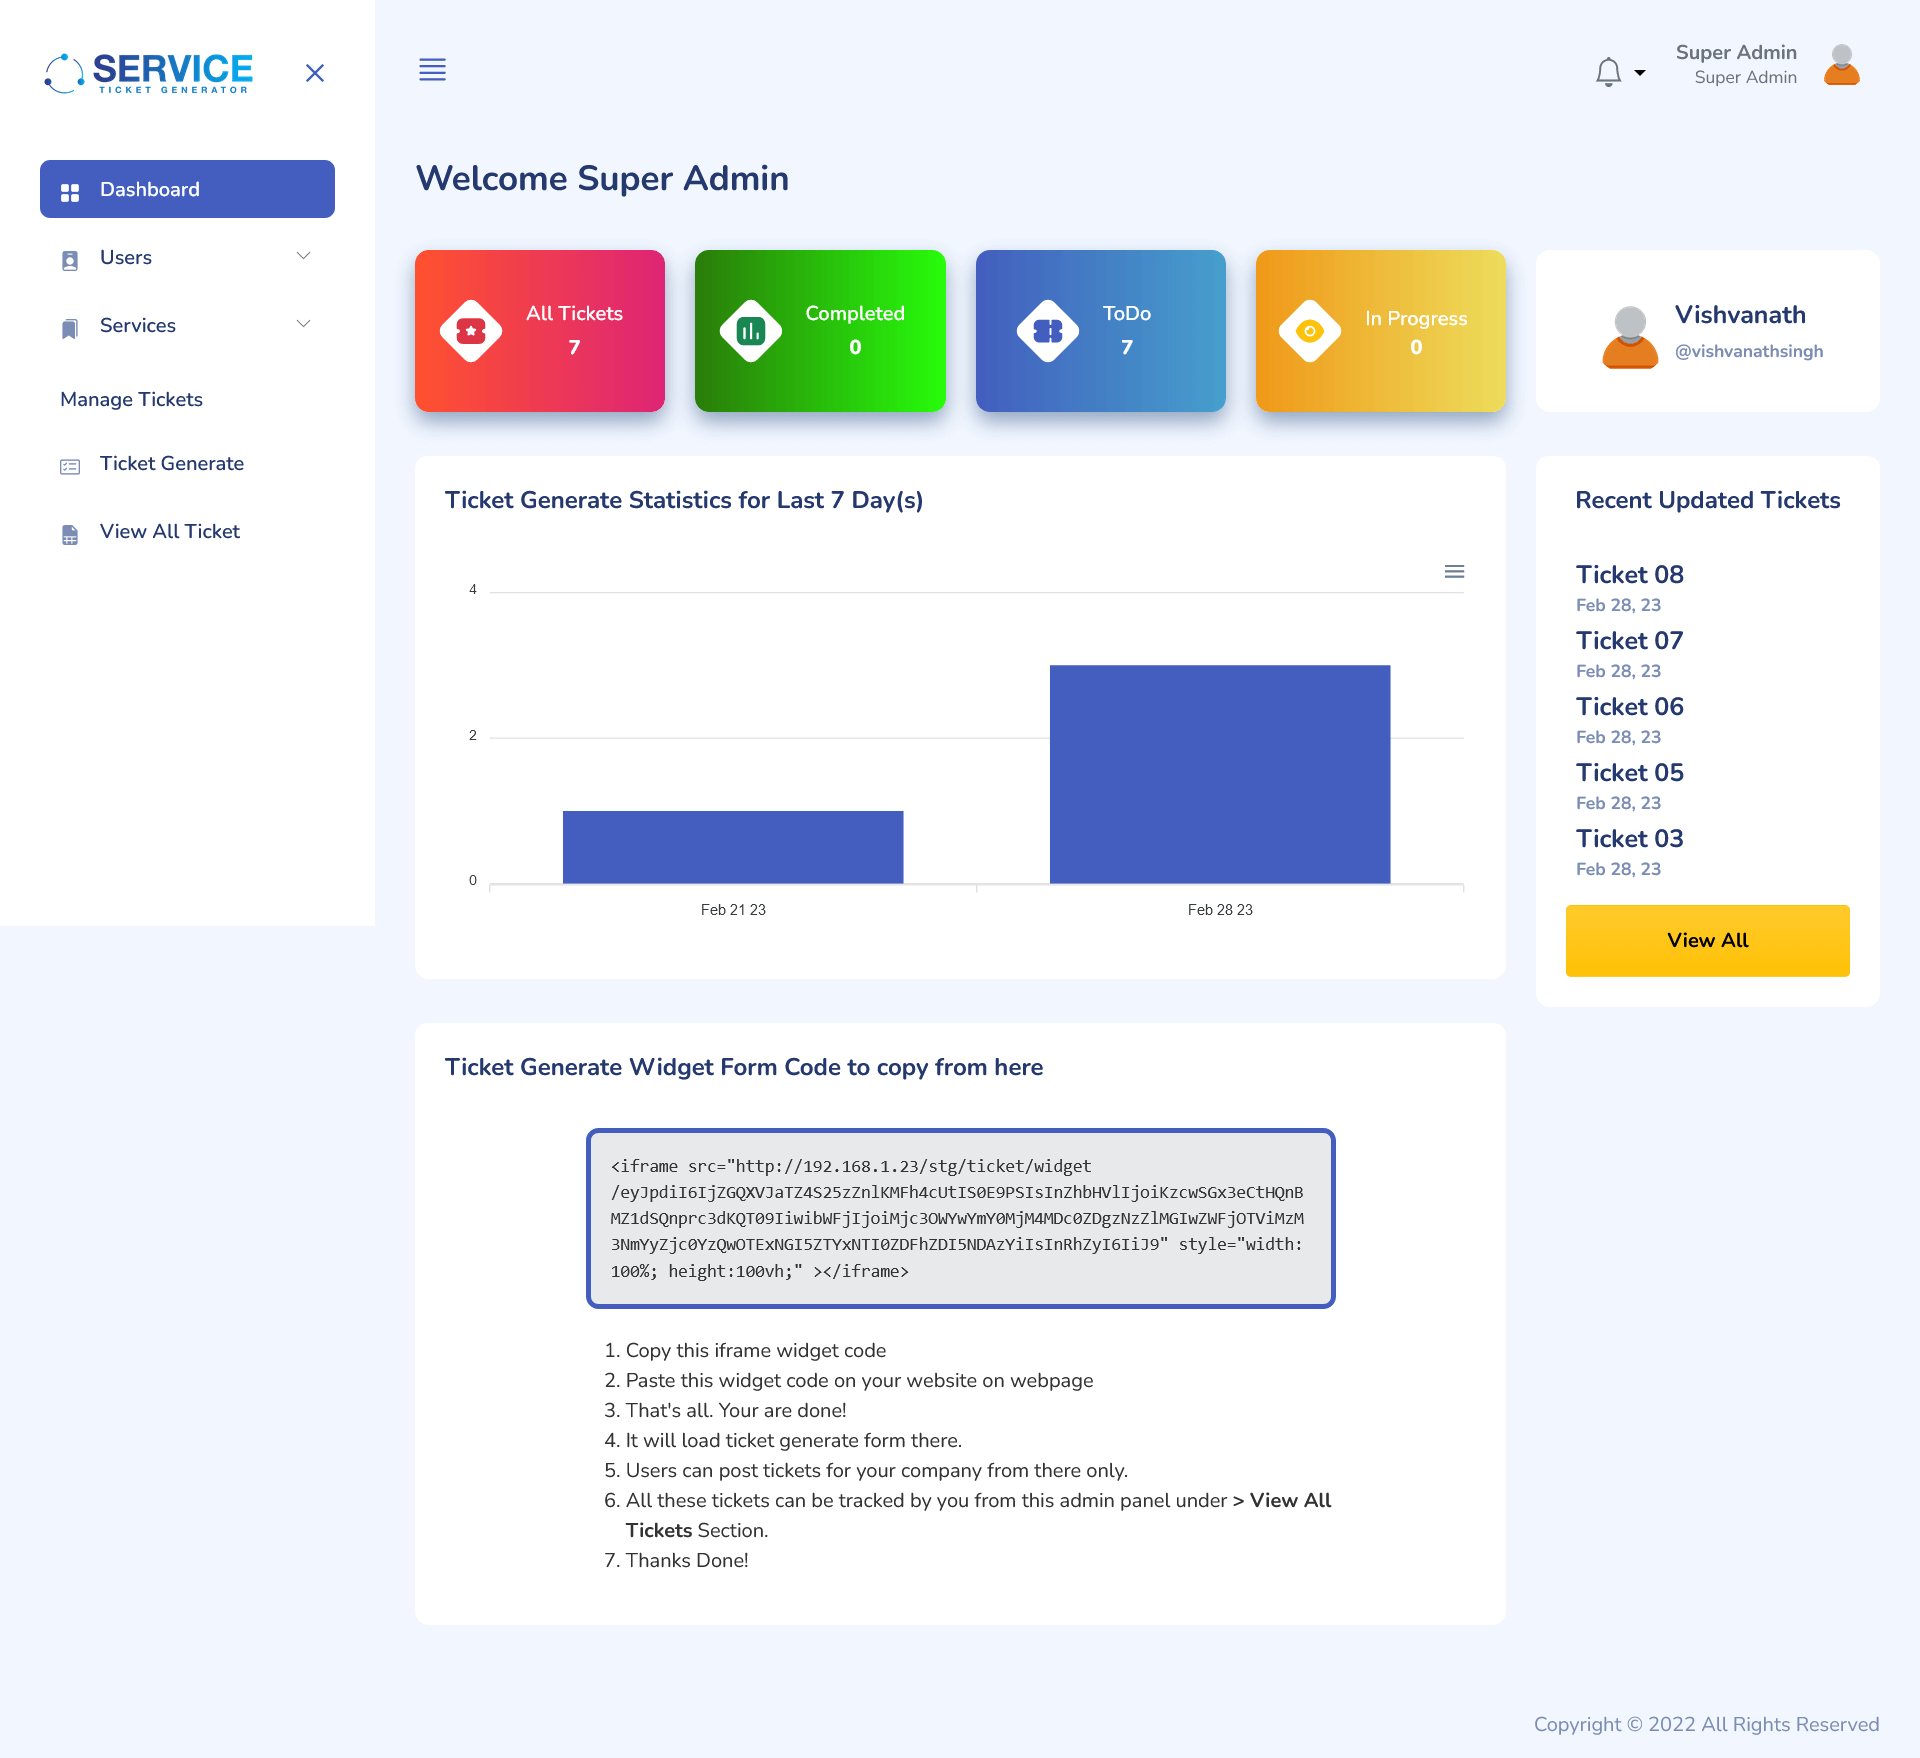This screenshot has height=1758, width=1920.
Task: Open the Services menu
Action: [x=187, y=325]
